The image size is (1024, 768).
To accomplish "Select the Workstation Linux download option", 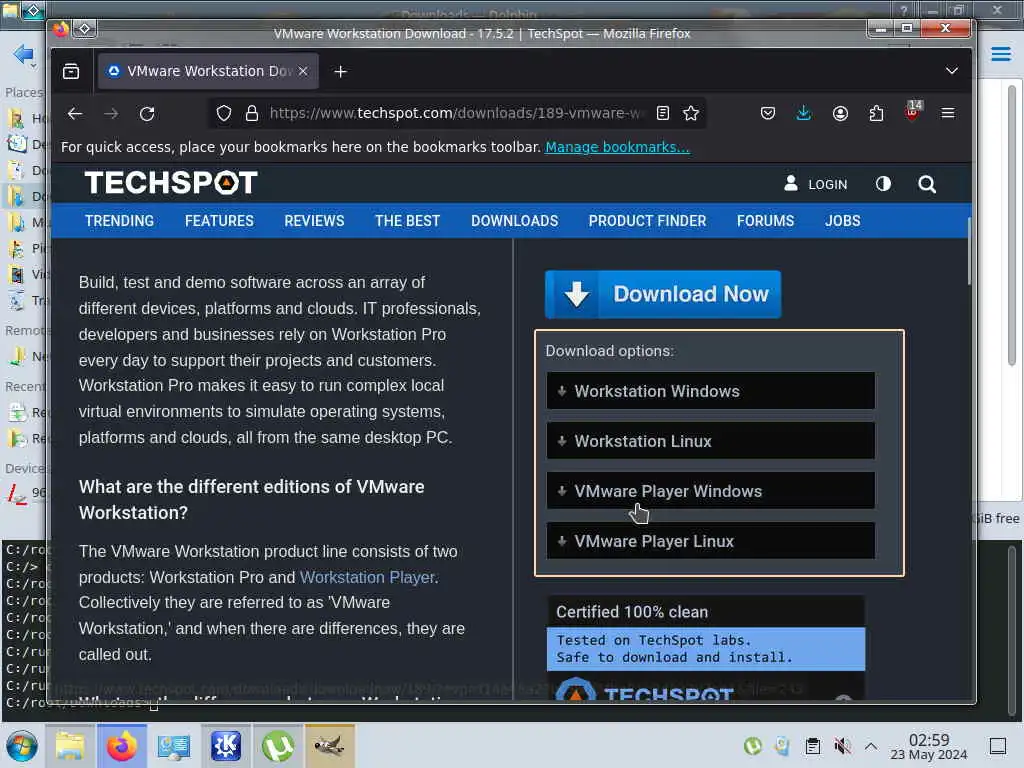I will click(711, 441).
